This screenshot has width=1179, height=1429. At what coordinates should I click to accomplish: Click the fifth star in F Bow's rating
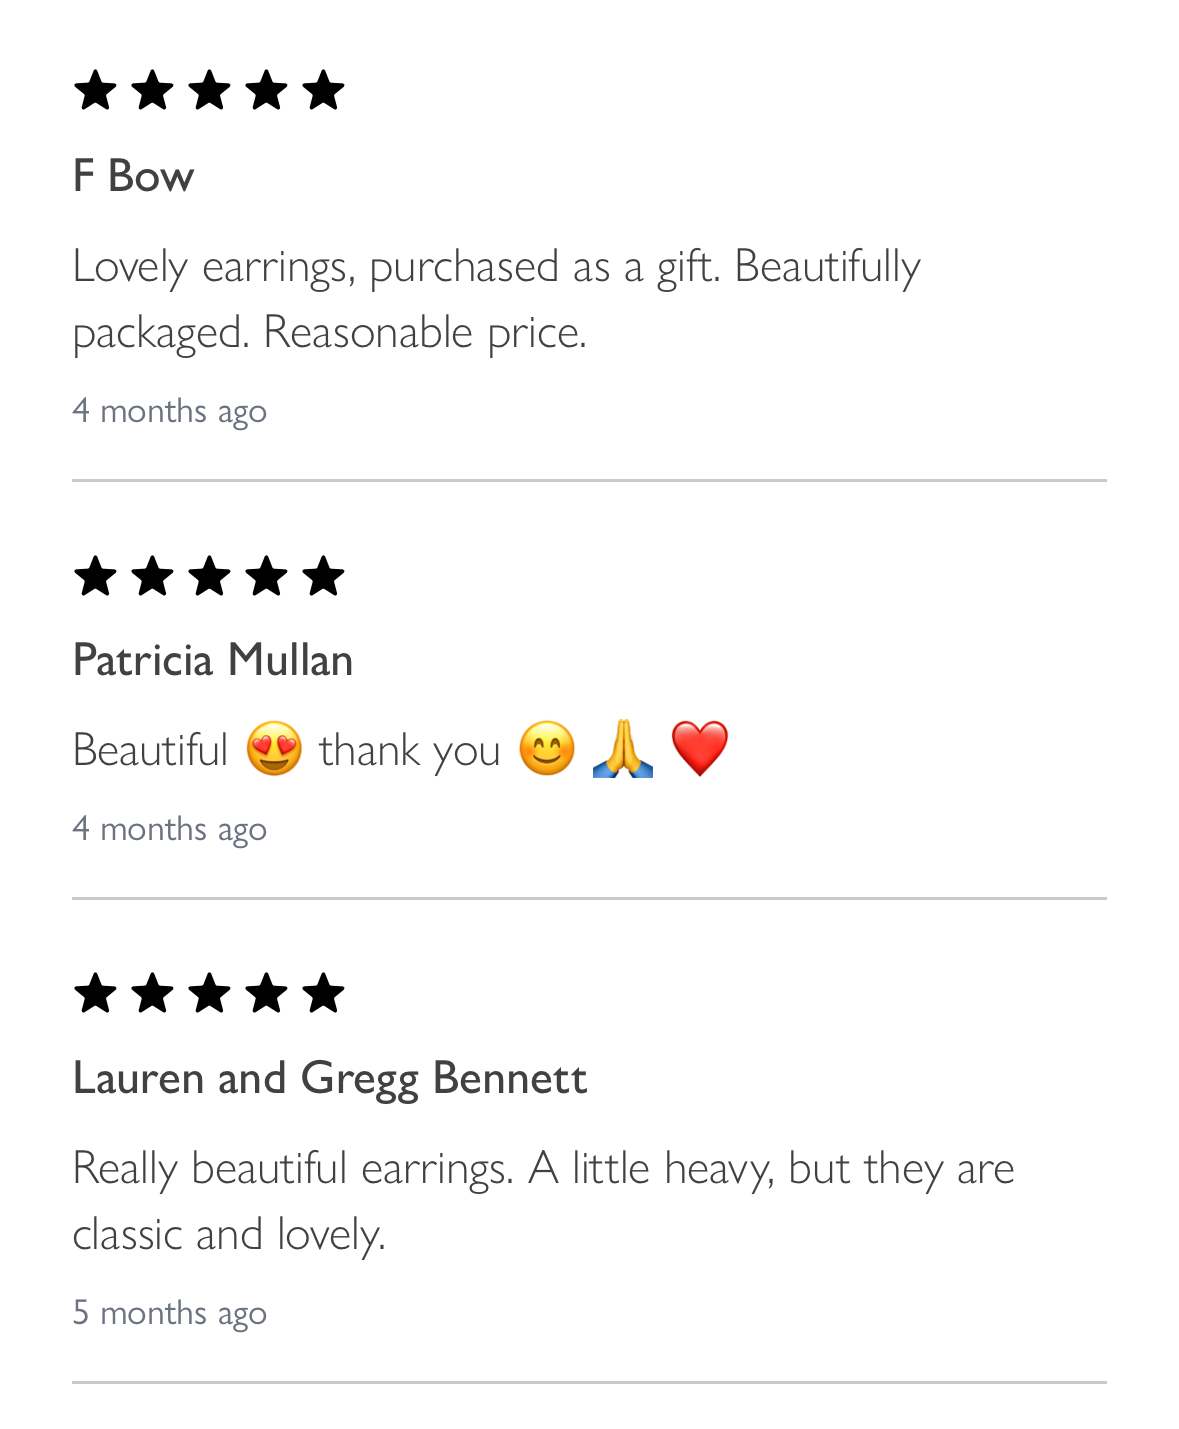tap(323, 90)
